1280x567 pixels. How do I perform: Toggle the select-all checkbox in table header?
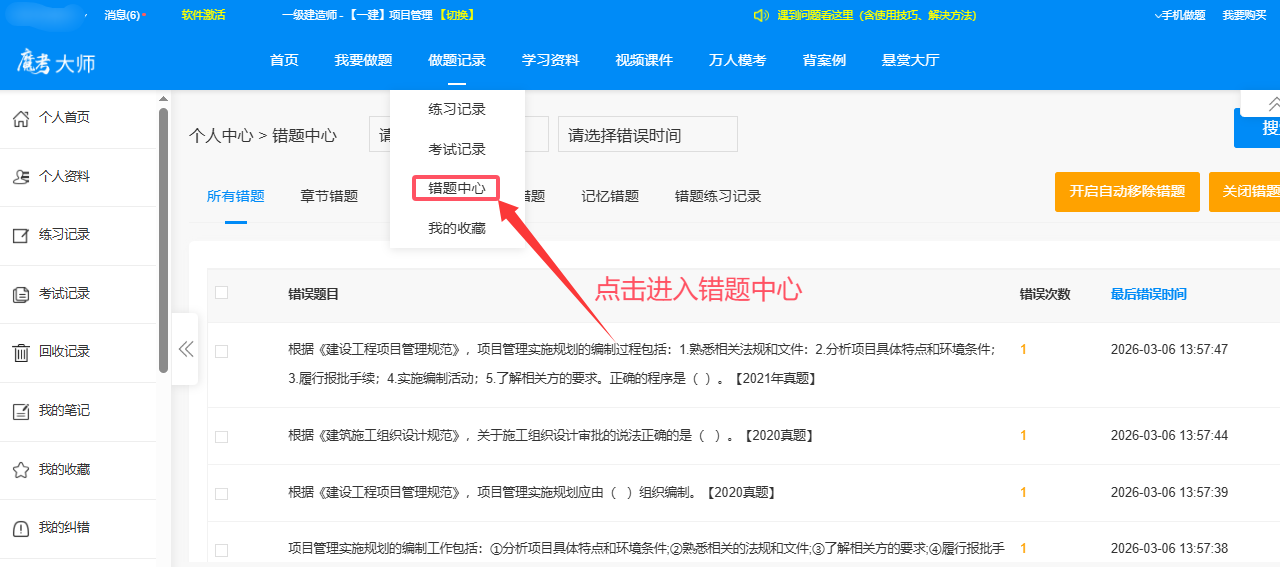pyautogui.click(x=221, y=293)
